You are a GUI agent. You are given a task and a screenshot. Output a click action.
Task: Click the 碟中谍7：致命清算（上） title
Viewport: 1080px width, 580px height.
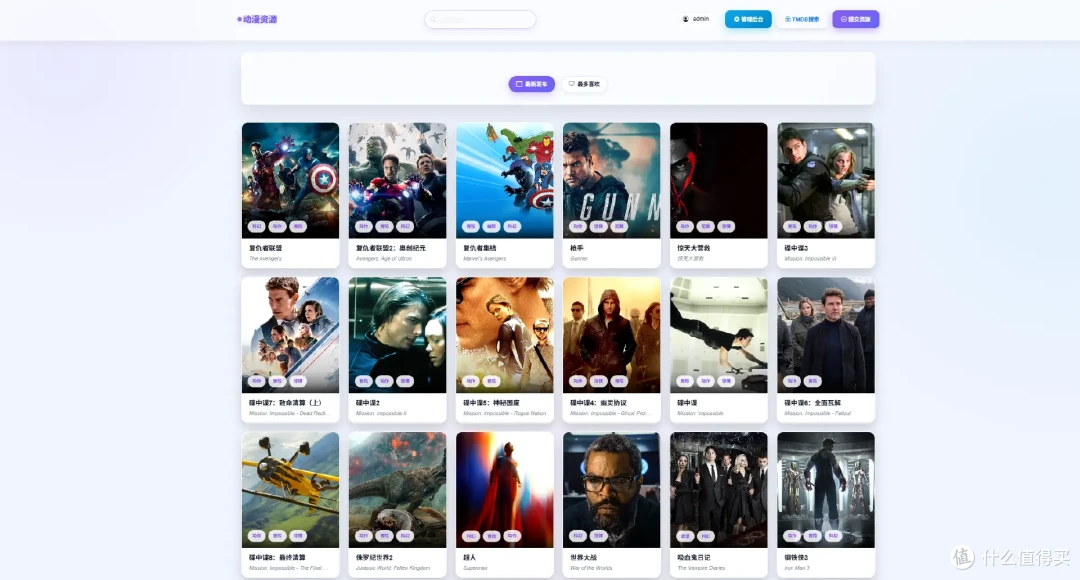pyautogui.click(x=285, y=403)
